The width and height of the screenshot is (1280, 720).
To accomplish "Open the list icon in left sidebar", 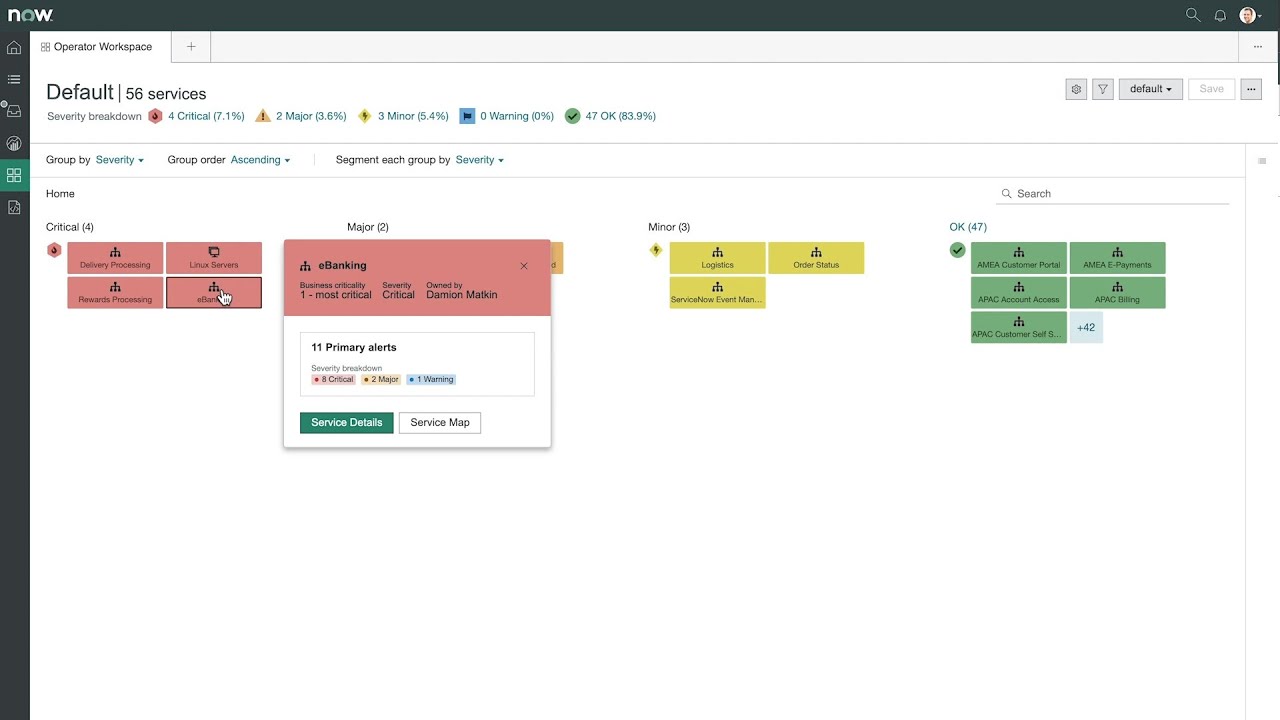I will (14, 79).
